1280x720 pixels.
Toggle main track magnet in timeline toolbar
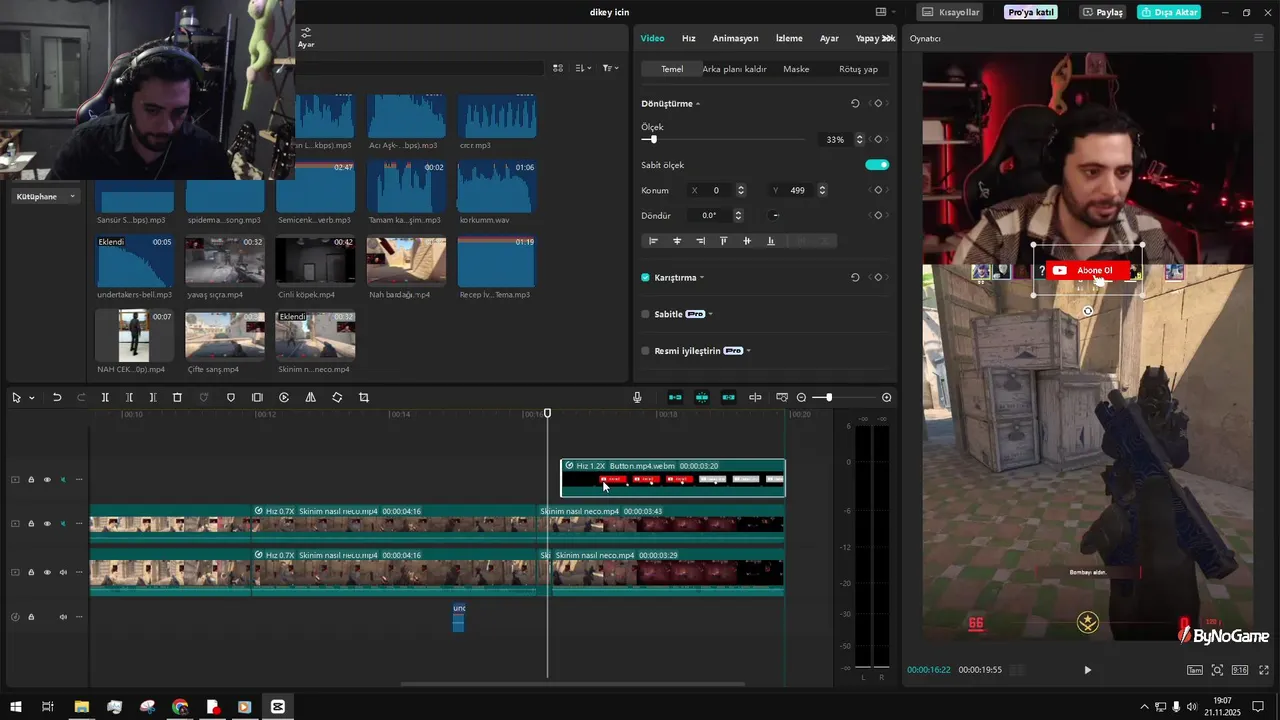[x=675, y=397]
